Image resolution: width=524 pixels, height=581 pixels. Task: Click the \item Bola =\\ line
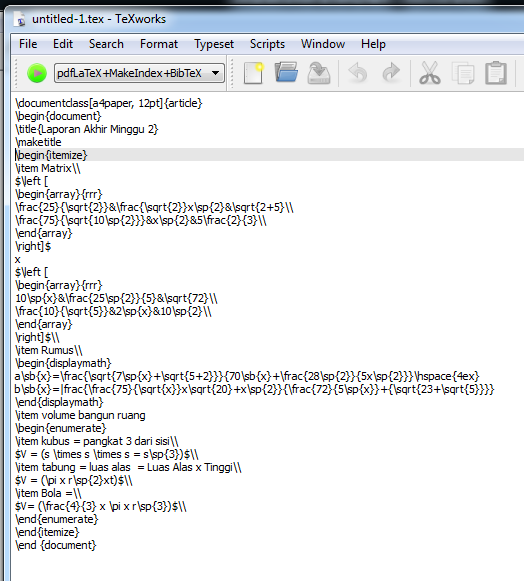pyautogui.click(x=48, y=493)
